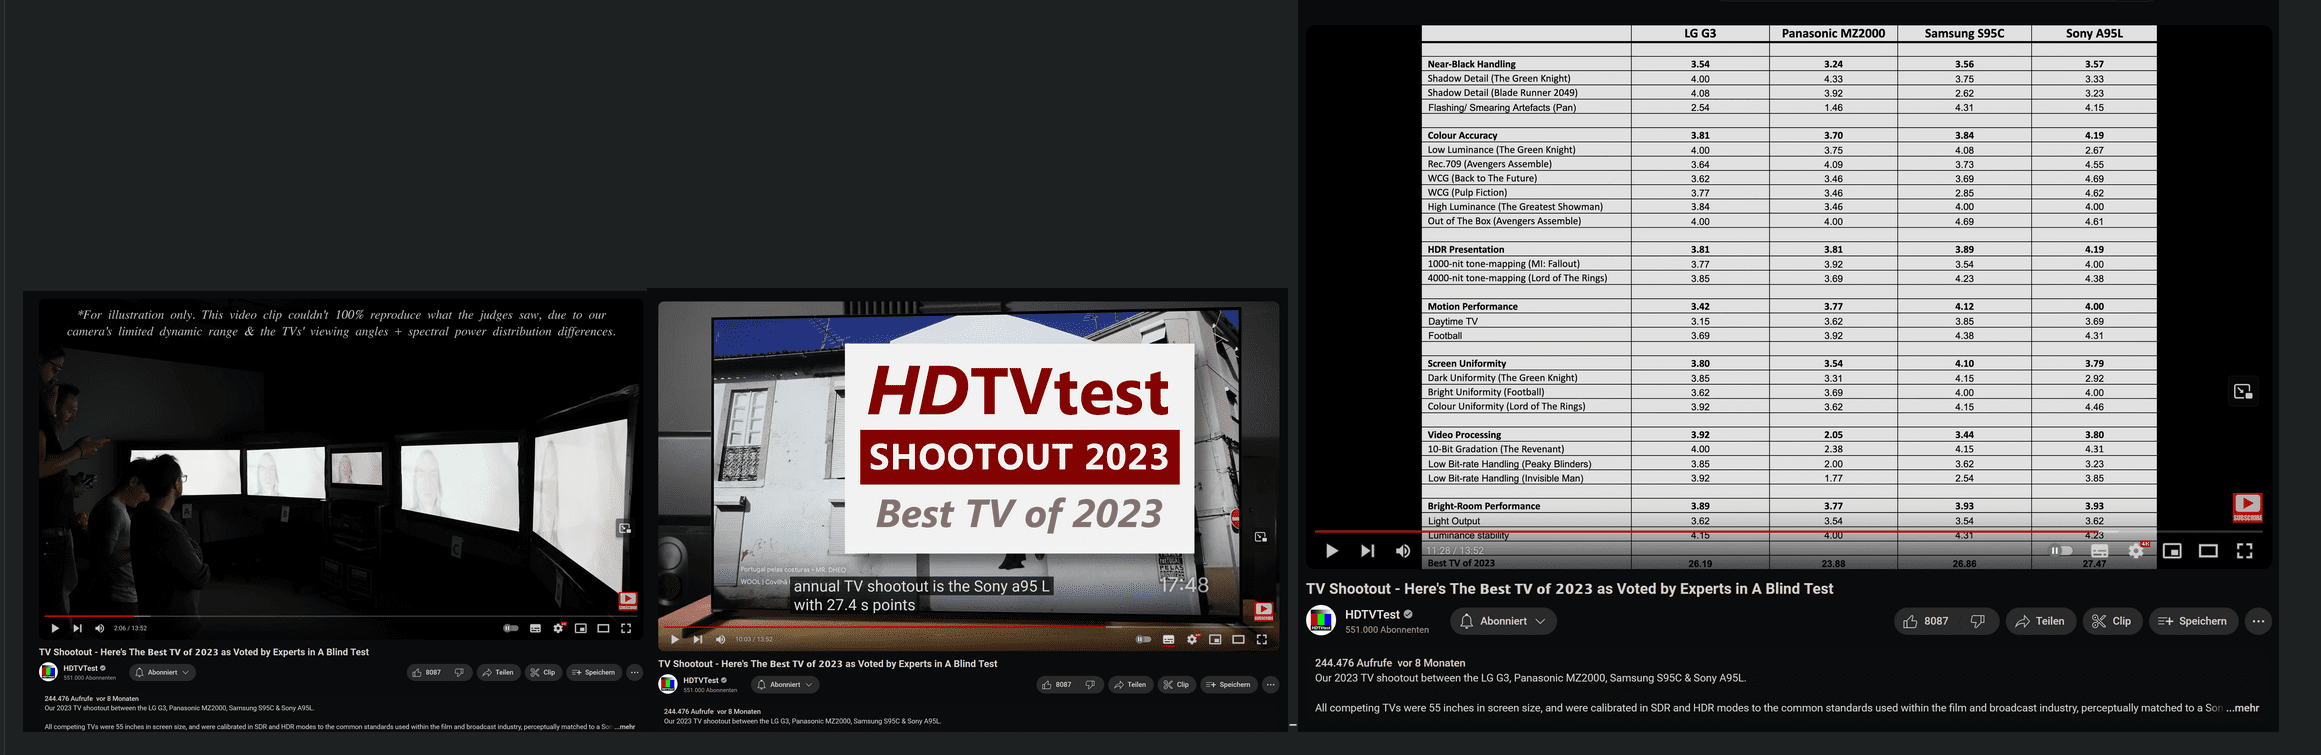Open Abonniert dropdown under the 11:28 video
Image resolution: width=2321 pixels, height=755 pixels.
click(x=1503, y=621)
